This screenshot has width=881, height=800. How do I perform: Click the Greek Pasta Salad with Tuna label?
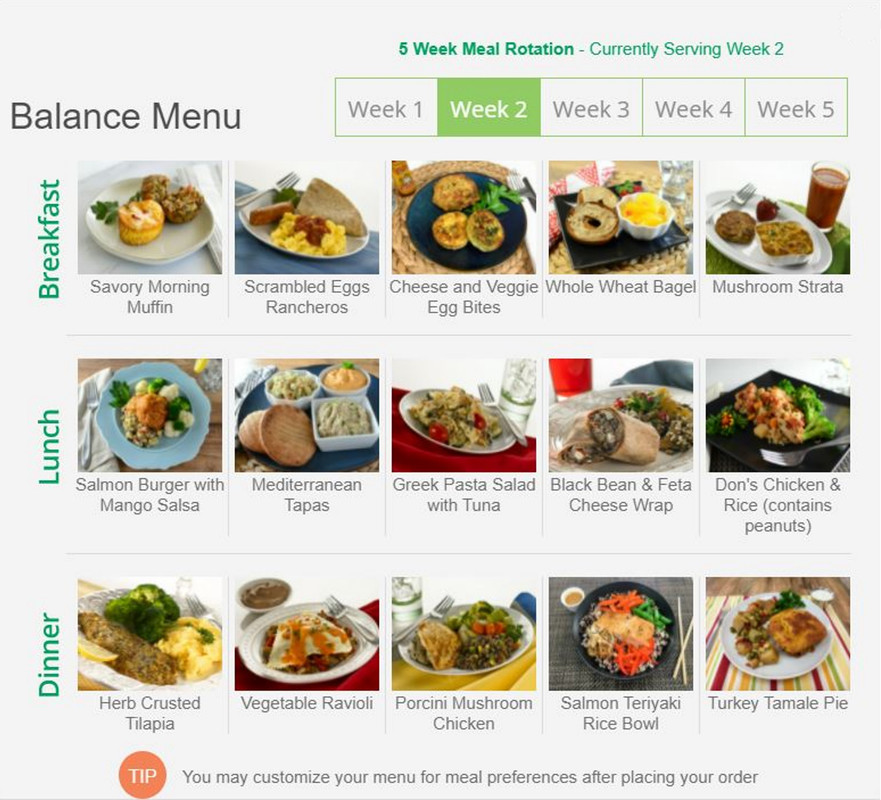click(464, 495)
